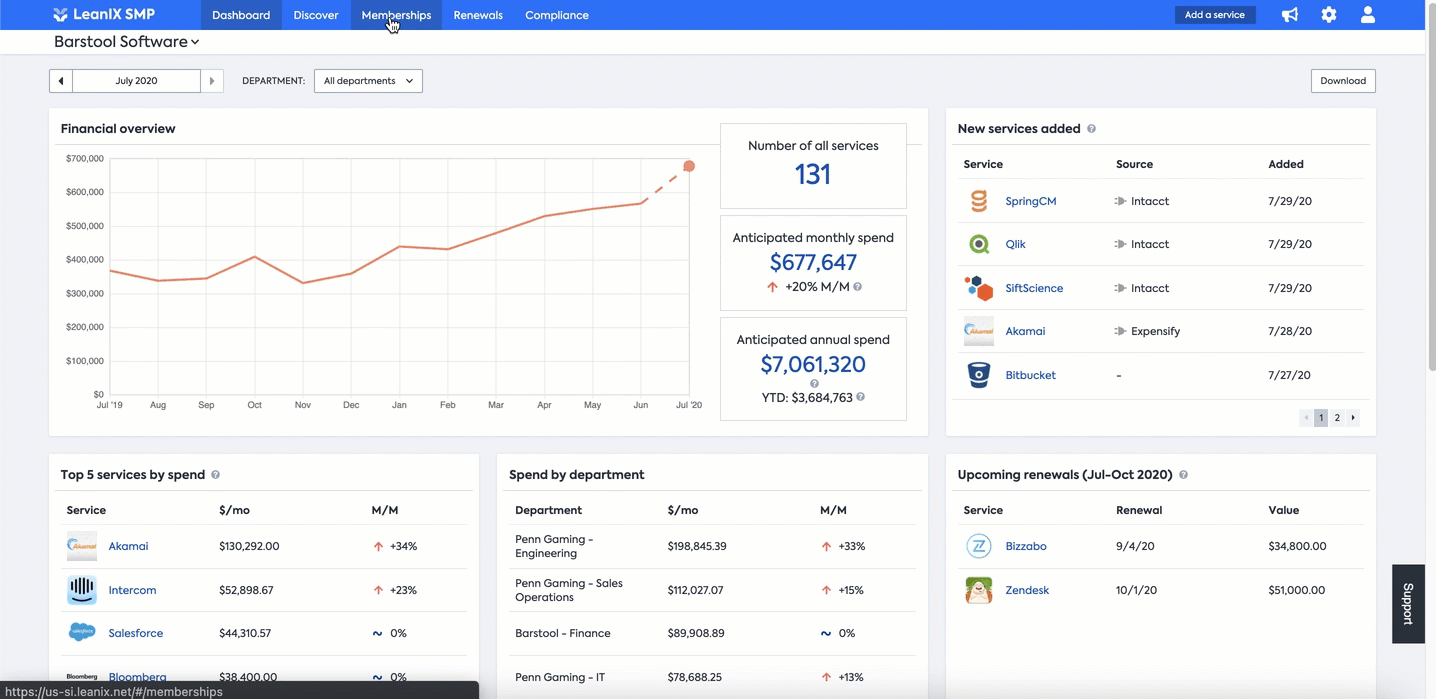Click next page arrow in new services pagination

(x=1353, y=418)
